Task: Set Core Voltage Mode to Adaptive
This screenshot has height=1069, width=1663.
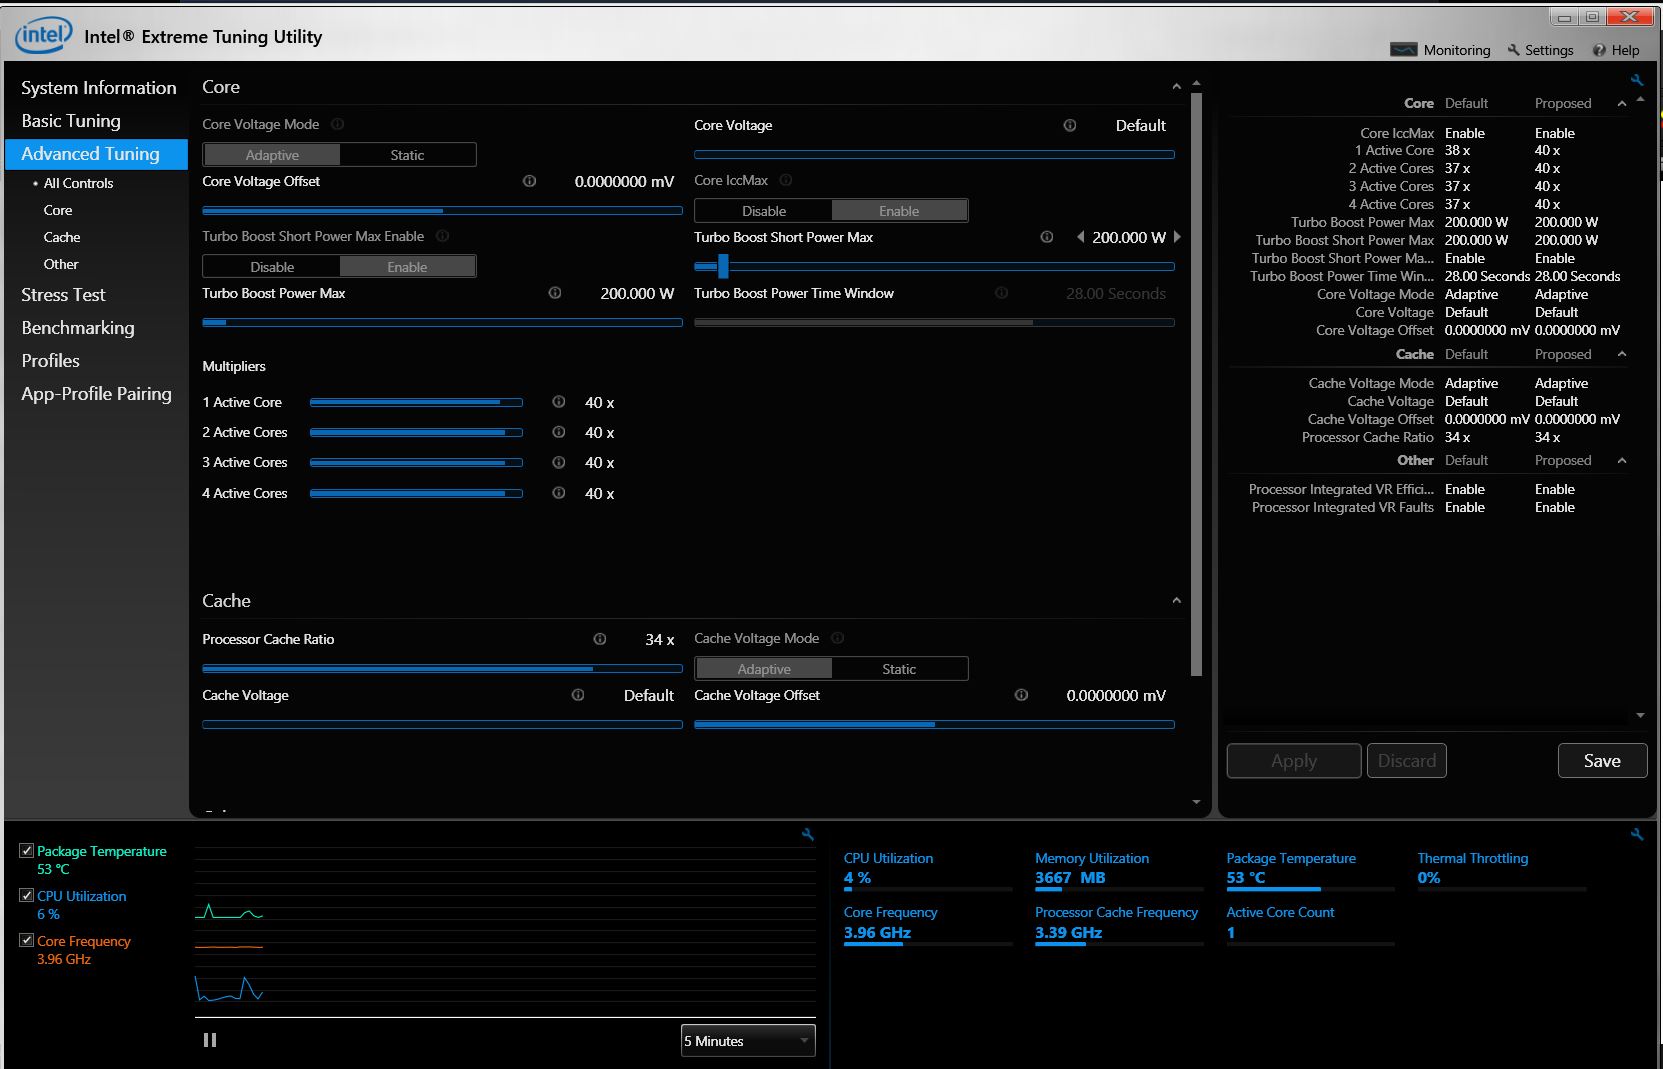Action: (272, 155)
